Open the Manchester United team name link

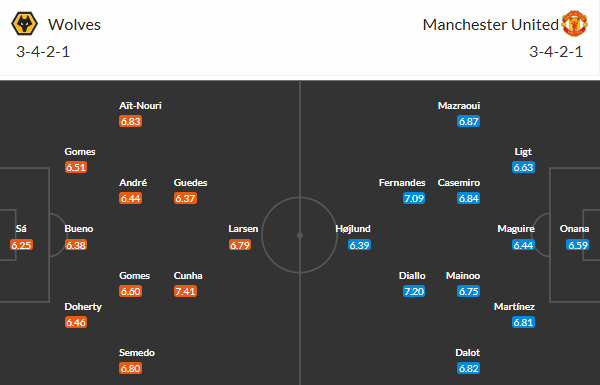click(x=491, y=24)
